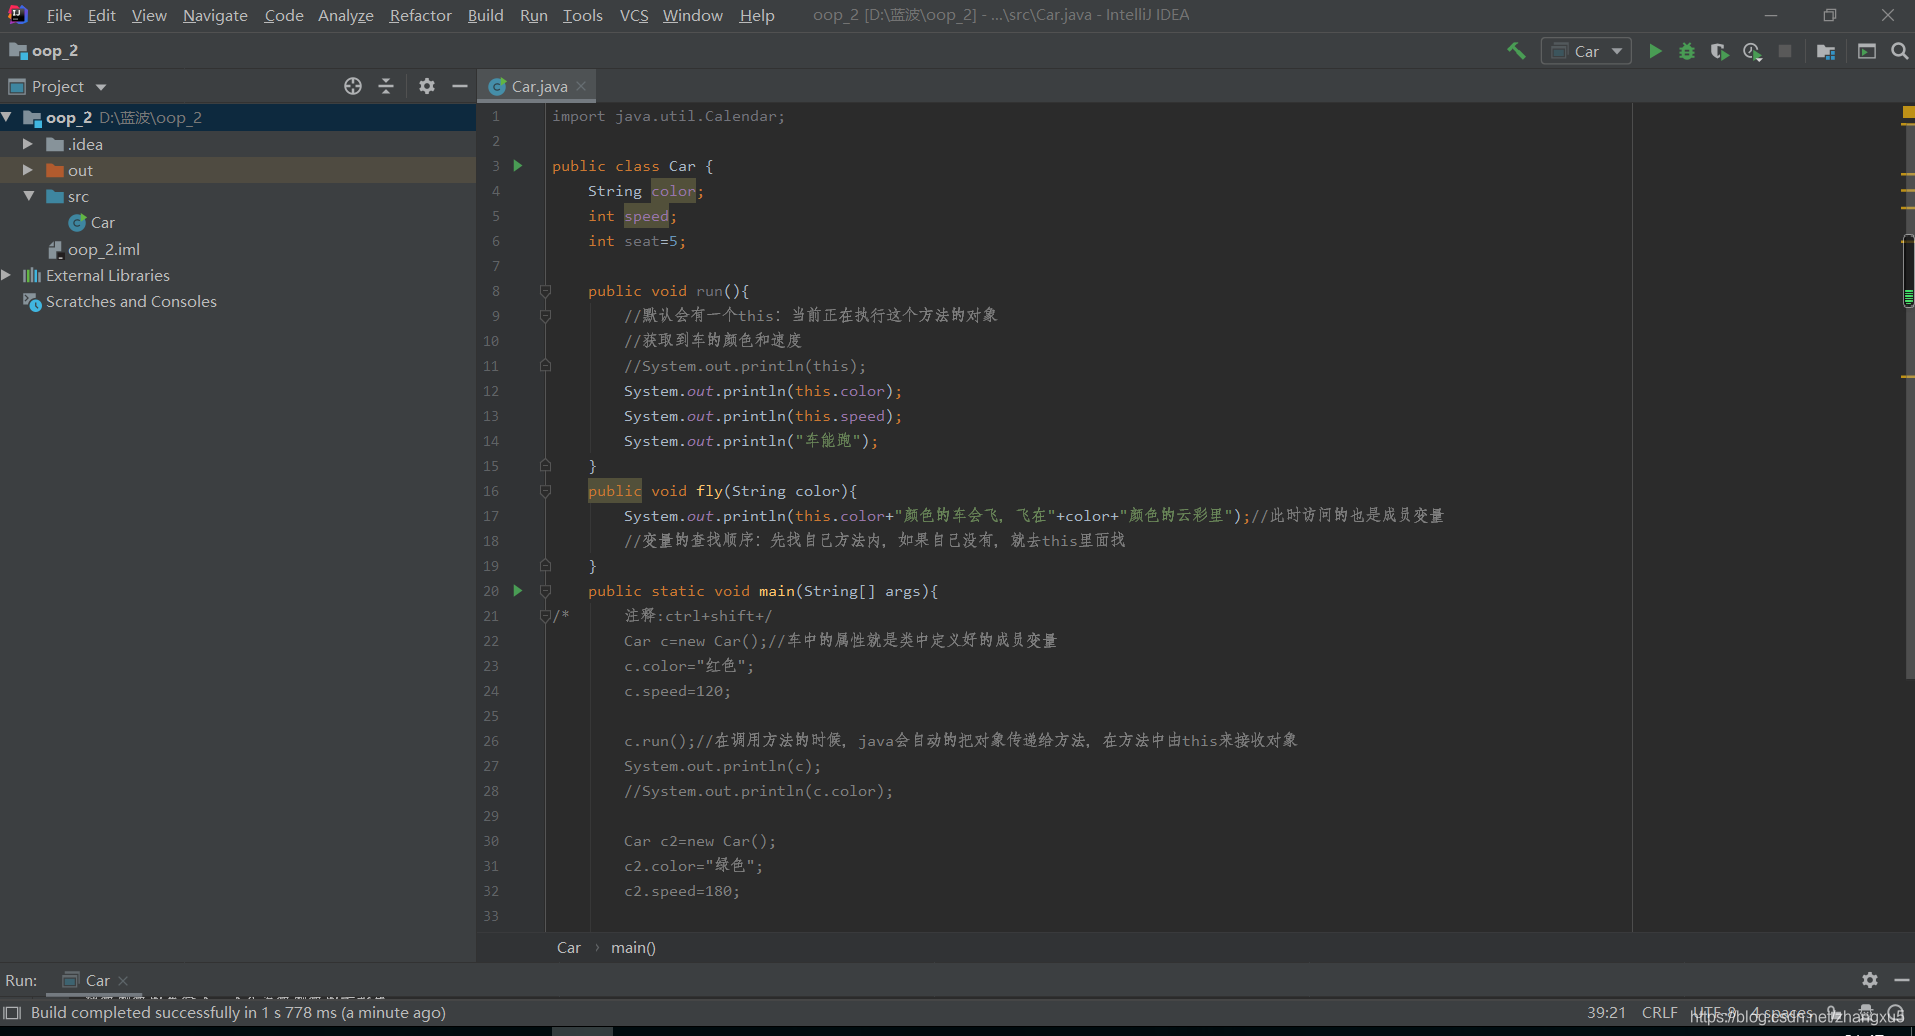This screenshot has height=1036, width=1915.
Task: Fold the main method at line 20
Action: 545,591
